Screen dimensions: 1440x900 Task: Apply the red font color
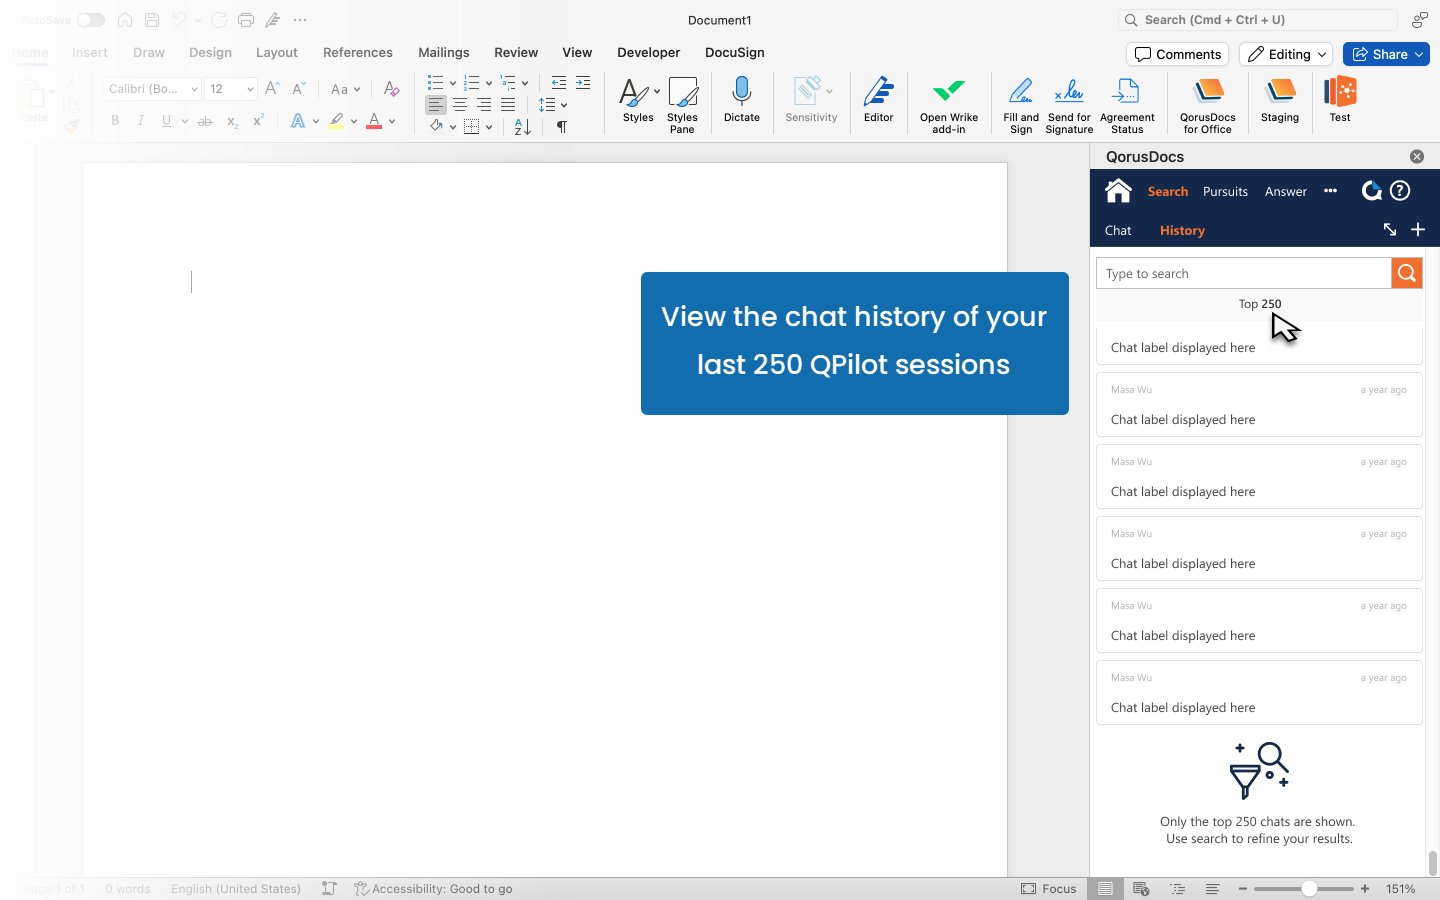click(374, 121)
